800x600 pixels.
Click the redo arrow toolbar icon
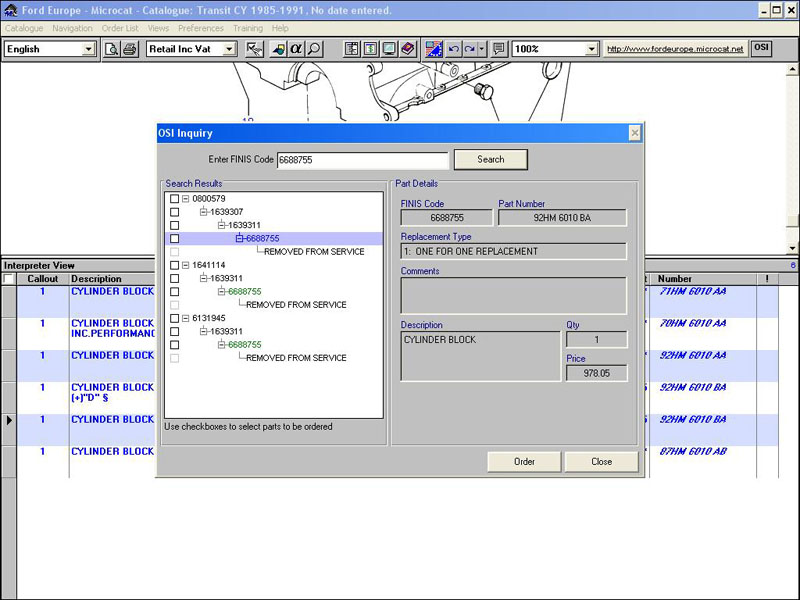pyautogui.click(x=469, y=49)
